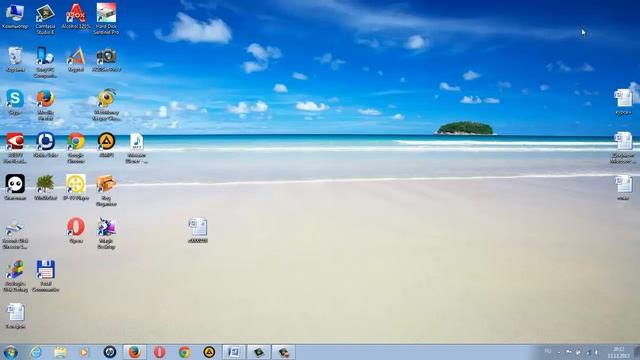The width and height of the screenshot is (640, 360).
Task: Open Alcohol 120% shortcut
Action: (x=76, y=16)
